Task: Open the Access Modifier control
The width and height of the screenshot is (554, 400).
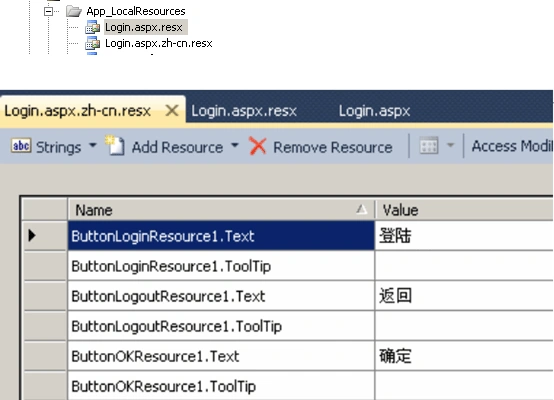Action: pos(512,146)
